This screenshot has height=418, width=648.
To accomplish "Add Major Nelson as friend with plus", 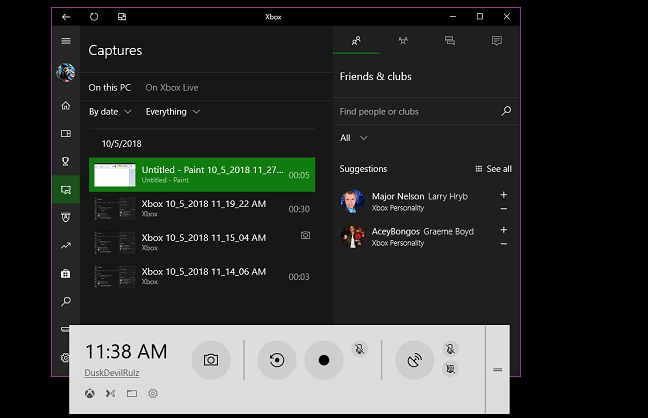I will (504, 195).
